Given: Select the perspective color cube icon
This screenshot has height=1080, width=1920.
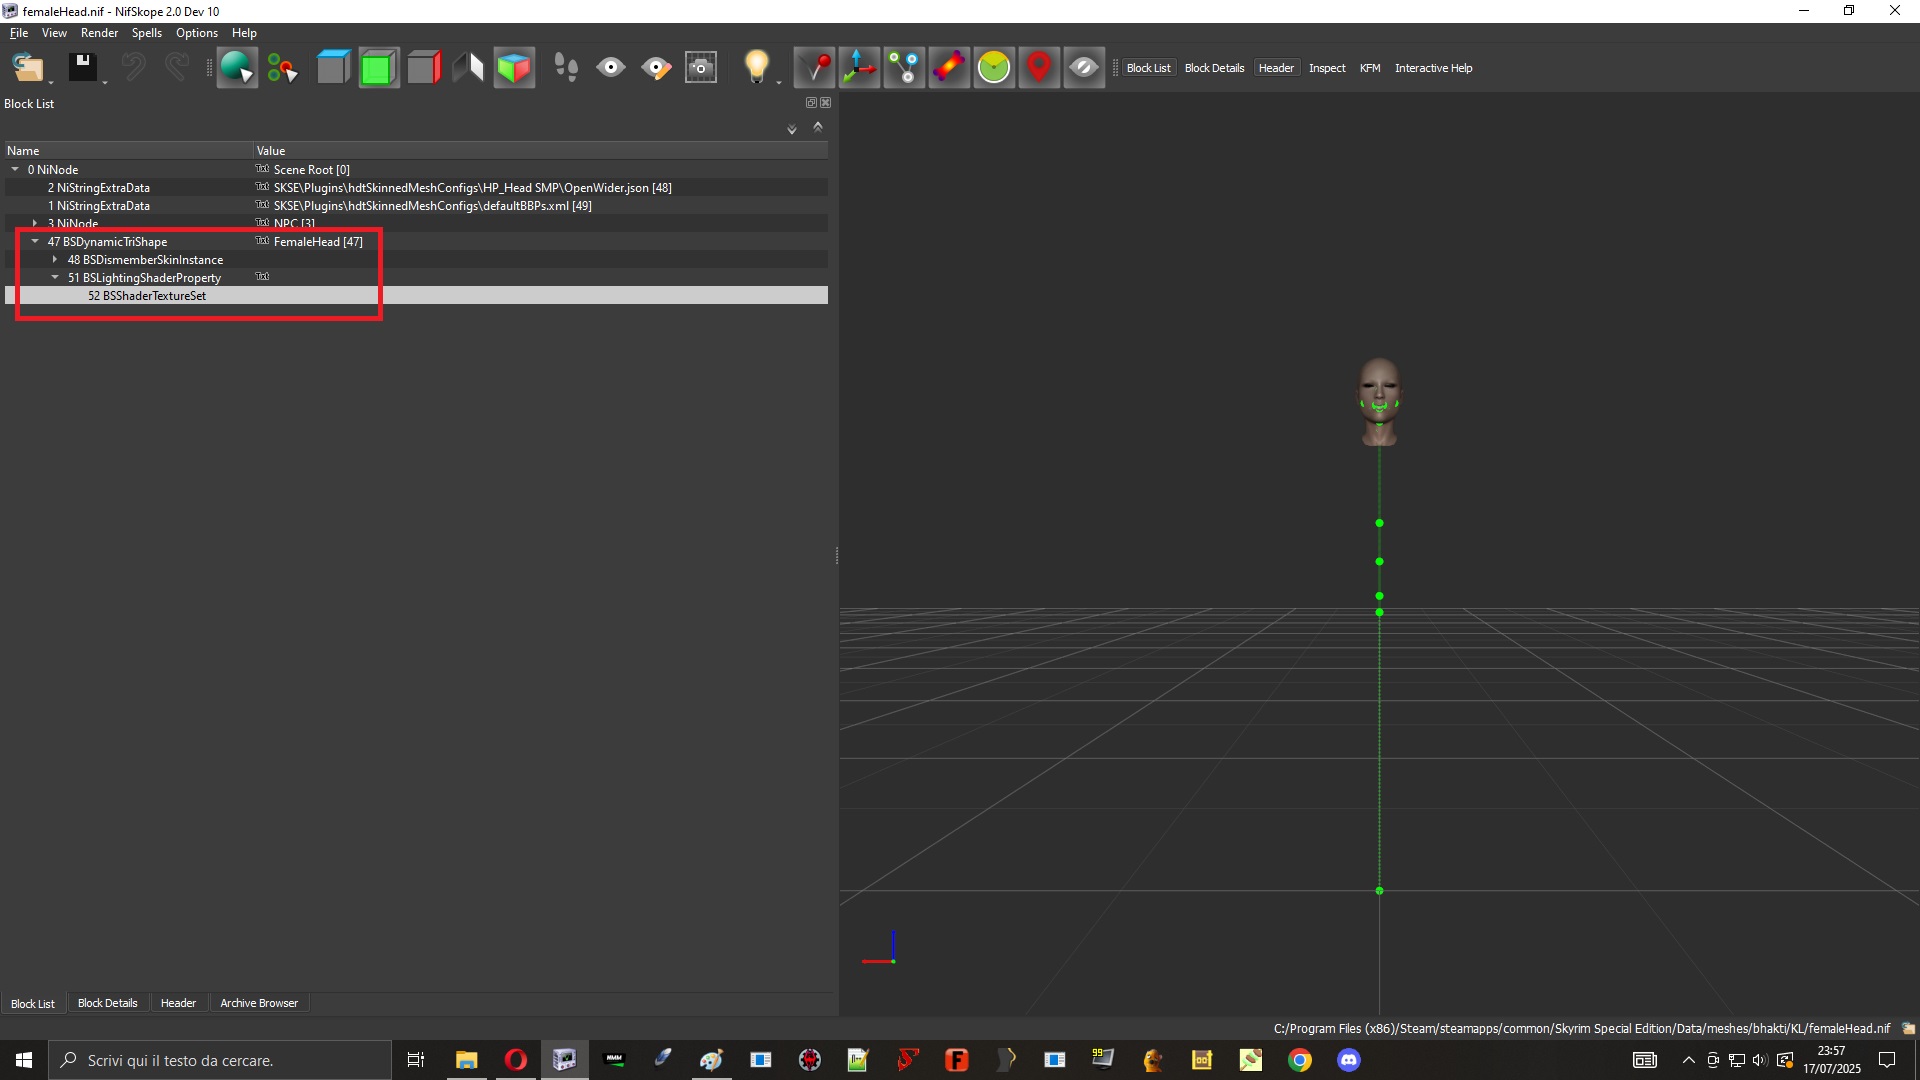Looking at the screenshot, I should (x=514, y=68).
